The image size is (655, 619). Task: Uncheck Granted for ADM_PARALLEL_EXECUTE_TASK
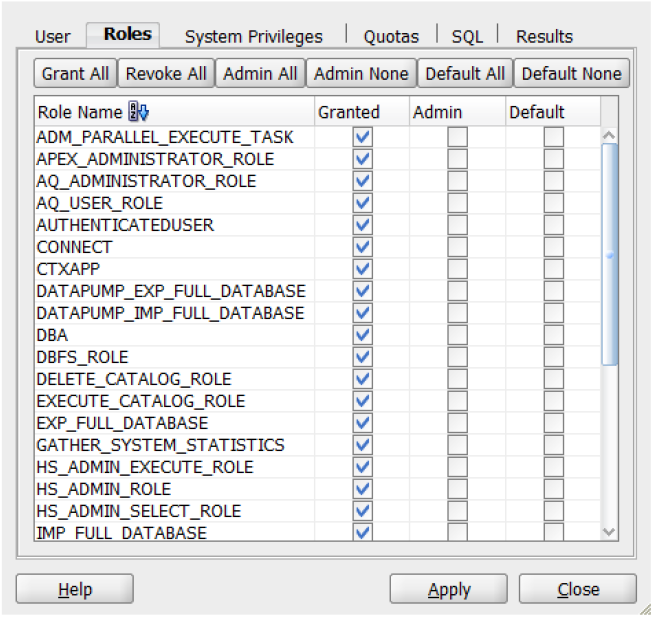coord(362,137)
